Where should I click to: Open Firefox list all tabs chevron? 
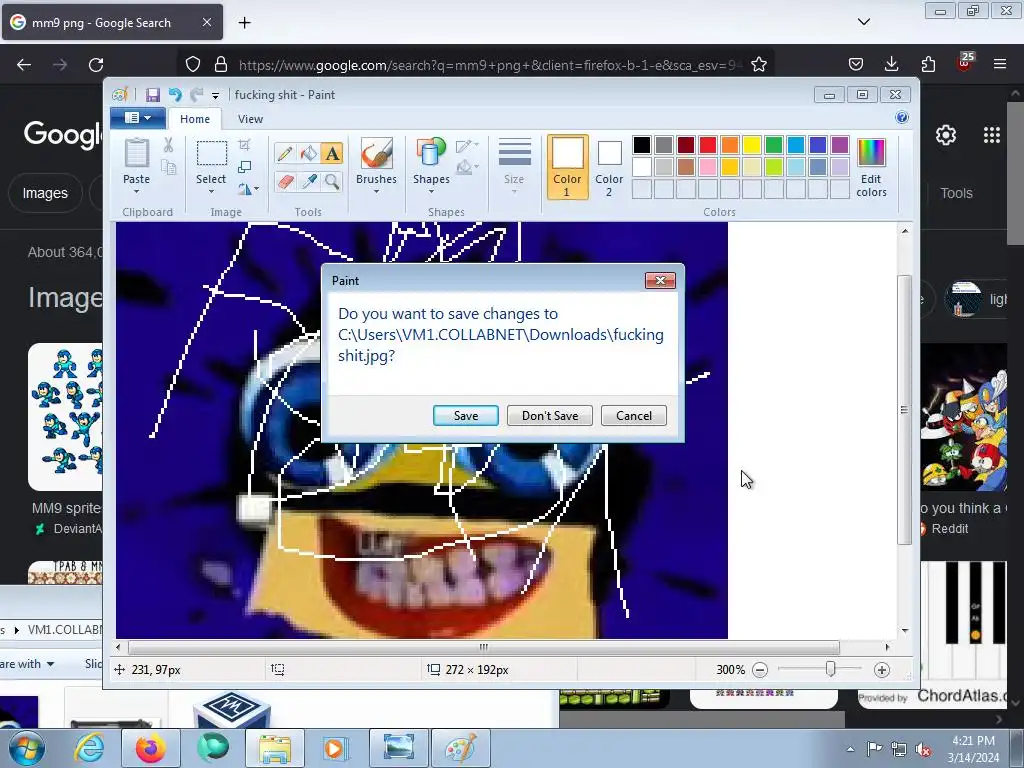(x=863, y=22)
